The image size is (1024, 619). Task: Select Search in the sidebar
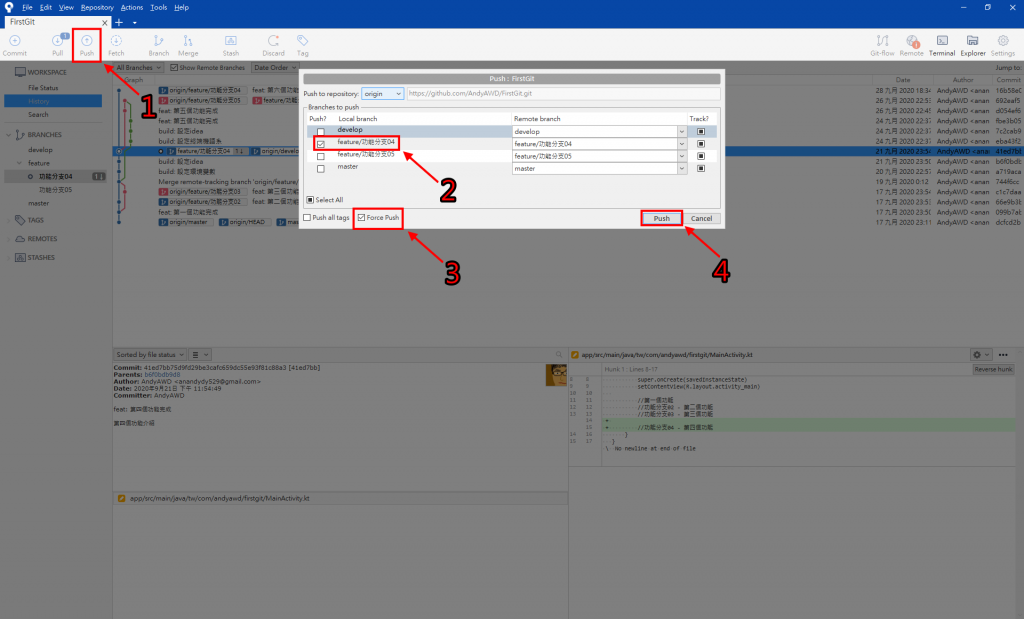[38, 114]
